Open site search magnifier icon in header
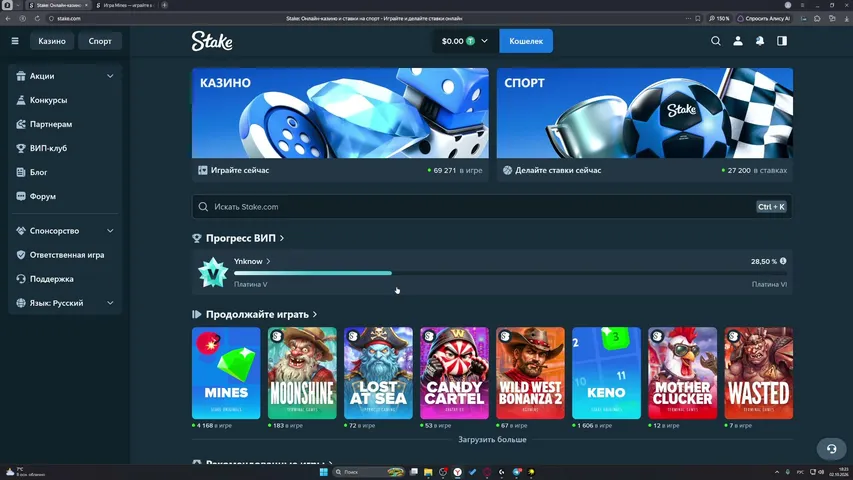This screenshot has width=853, height=480. pos(715,41)
